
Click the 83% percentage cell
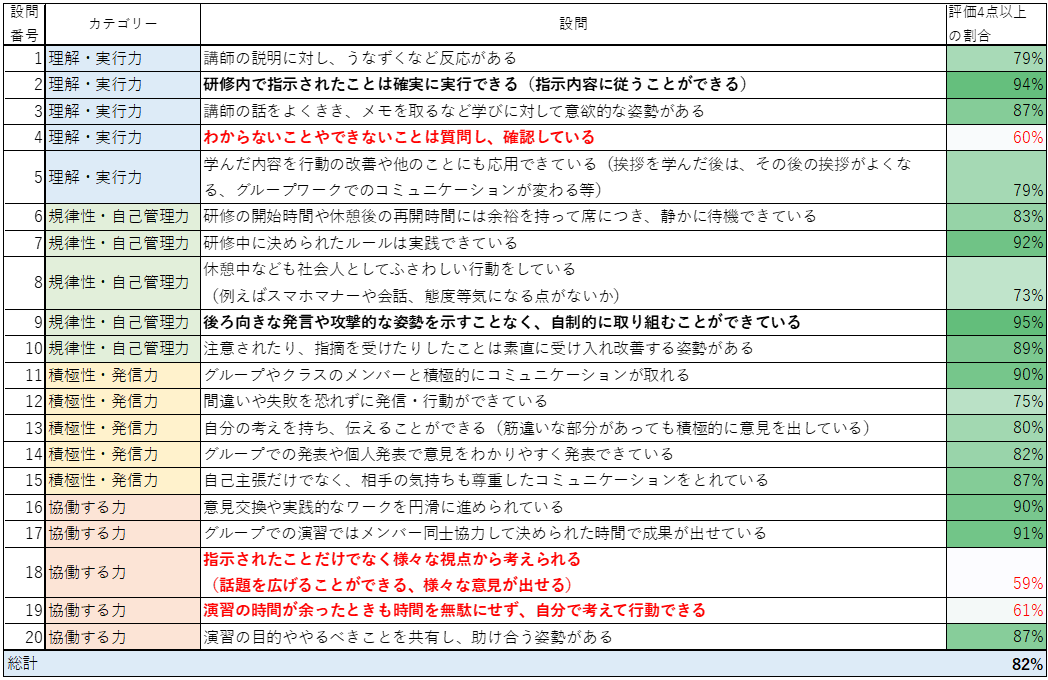coord(996,217)
